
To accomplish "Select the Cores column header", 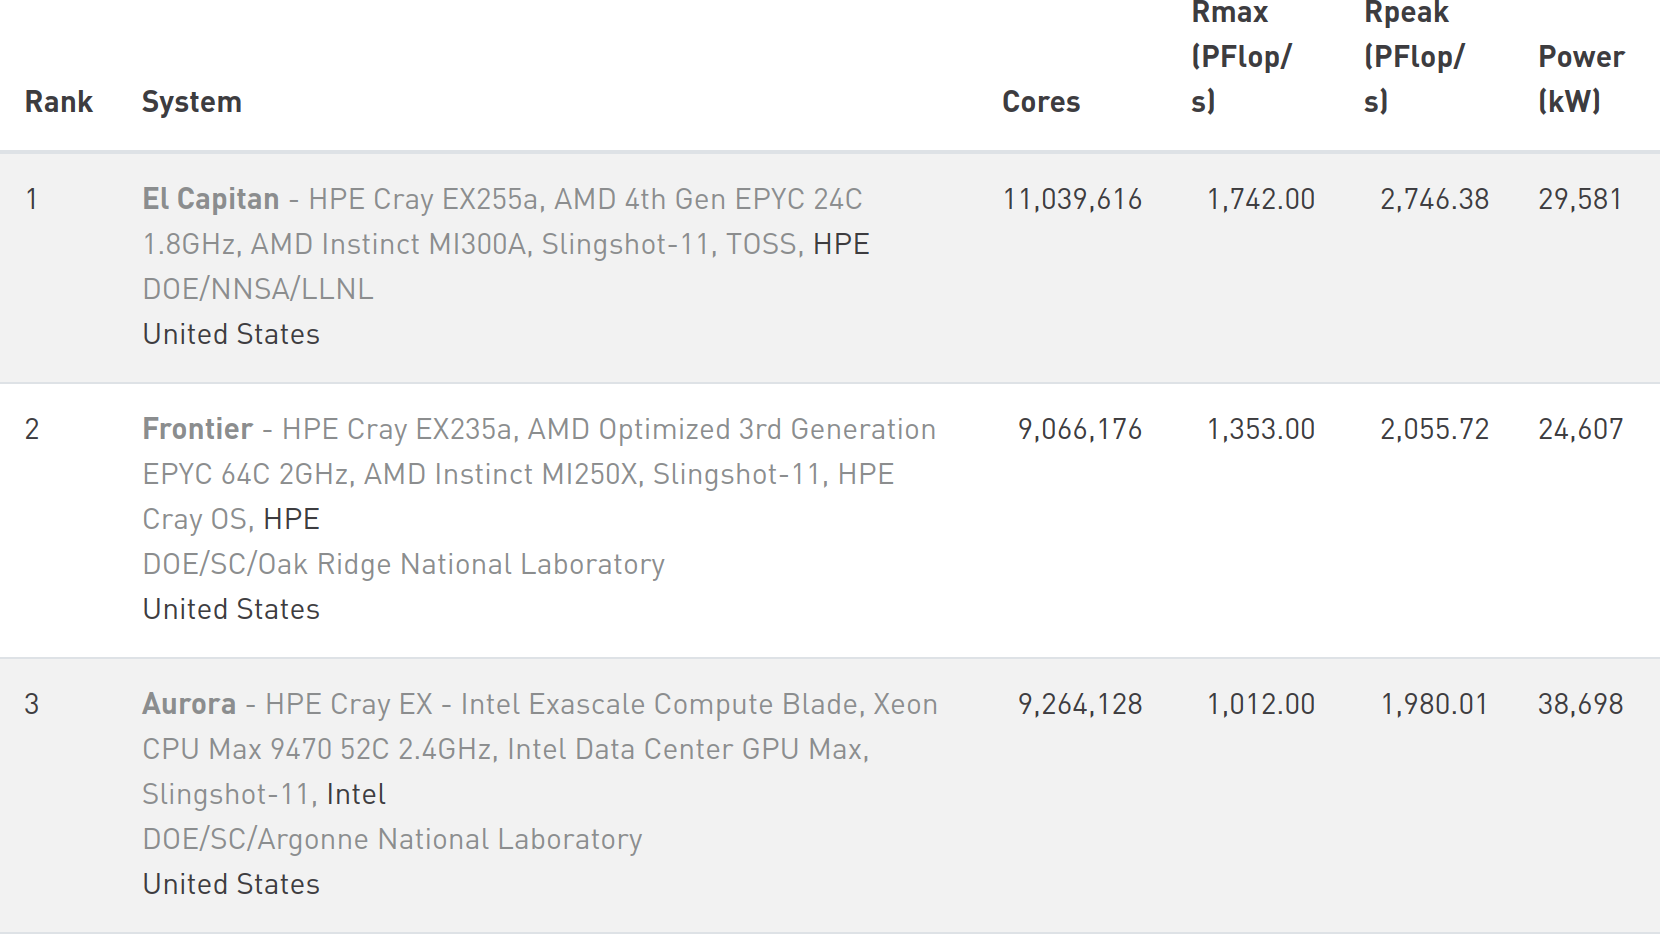I will coord(1041,102).
